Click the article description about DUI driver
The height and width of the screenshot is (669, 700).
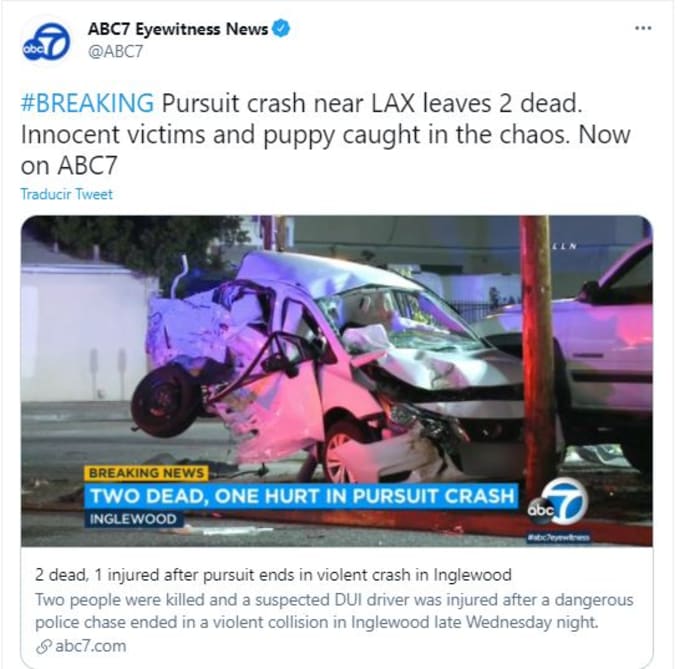tap(334, 611)
